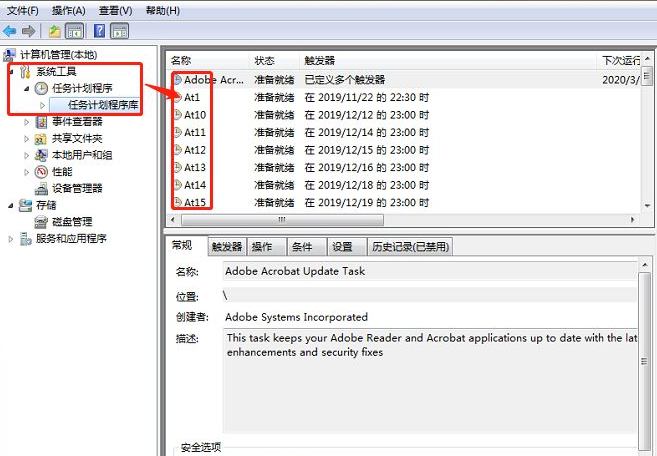This screenshot has width=657, height=456.
Task: Expand the 共享文件夹 tree node
Action: 27,138
